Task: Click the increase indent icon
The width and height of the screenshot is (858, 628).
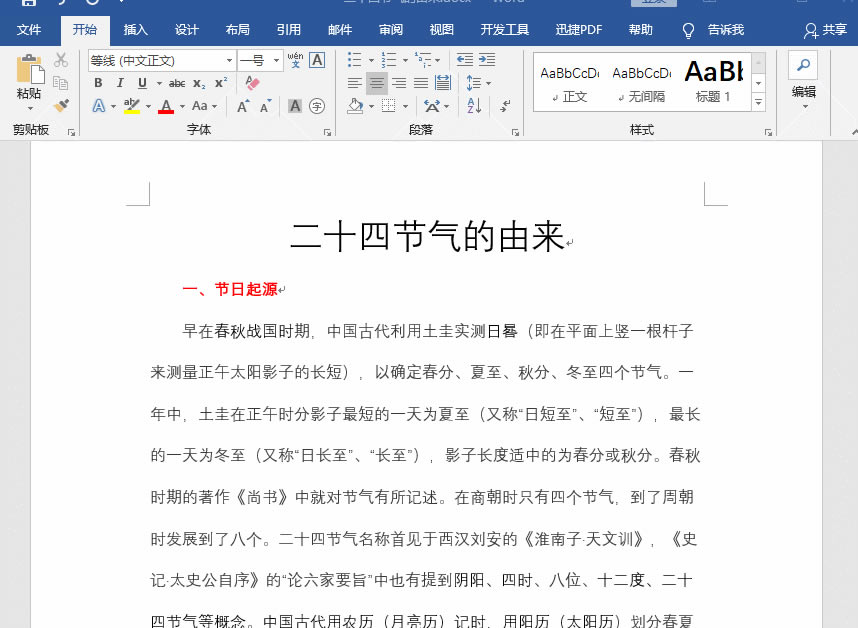Action: [487, 60]
